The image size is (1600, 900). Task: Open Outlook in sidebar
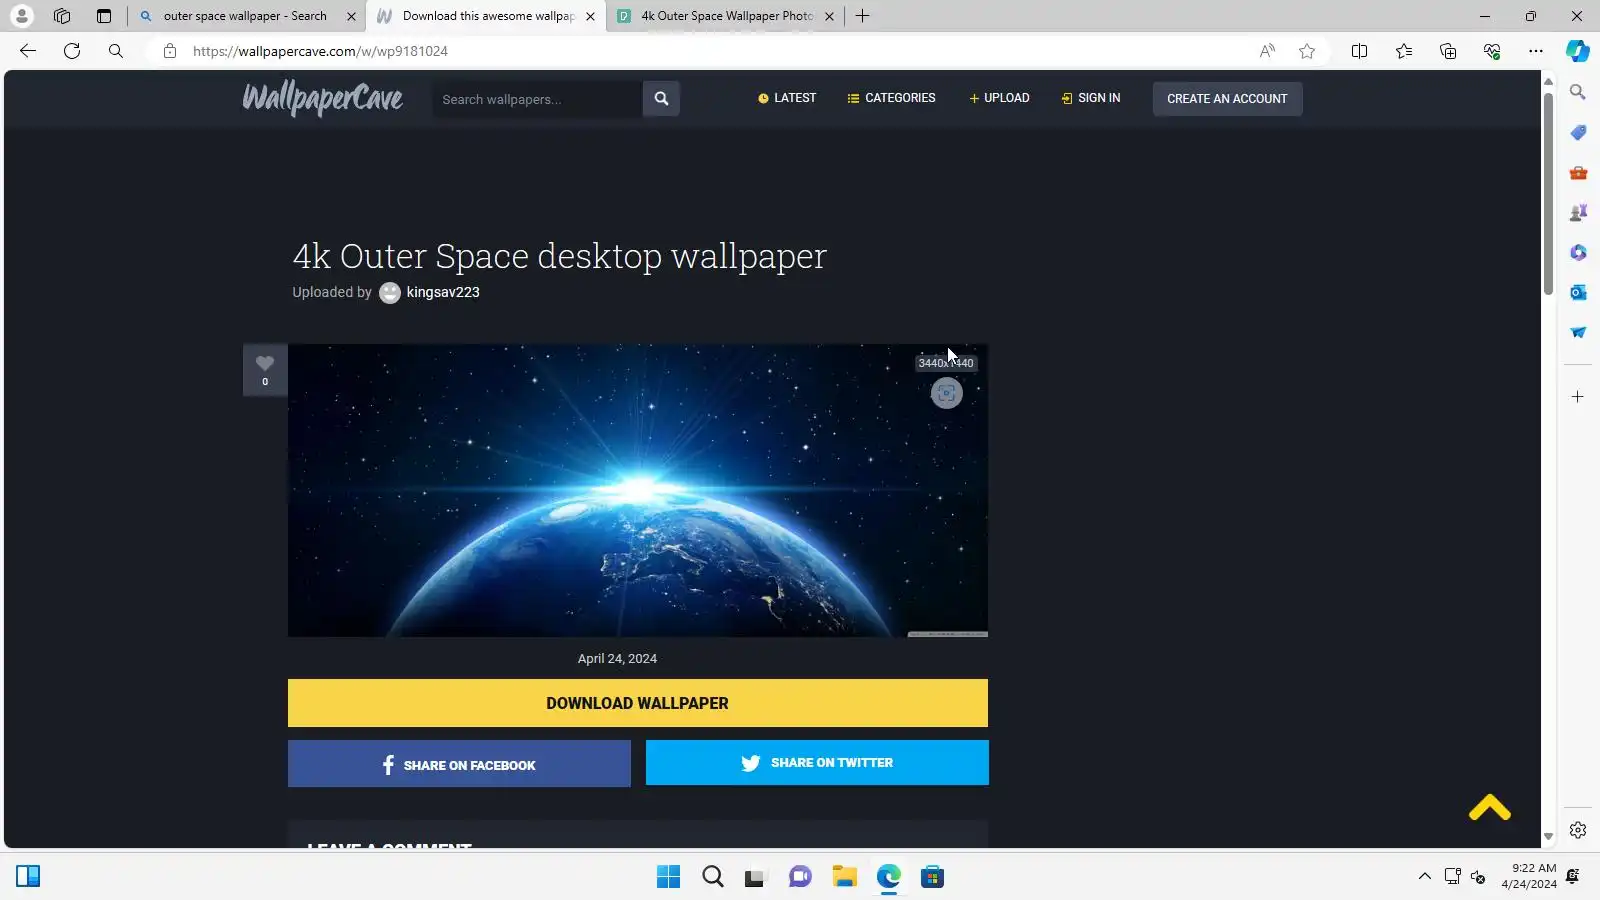click(x=1578, y=292)
